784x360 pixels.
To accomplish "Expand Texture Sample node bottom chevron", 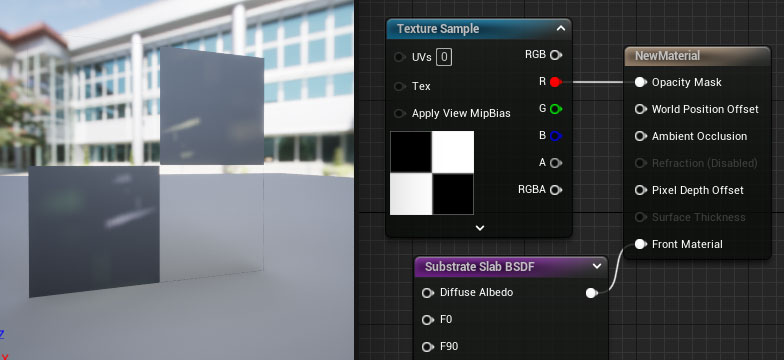I will [480, 228].
